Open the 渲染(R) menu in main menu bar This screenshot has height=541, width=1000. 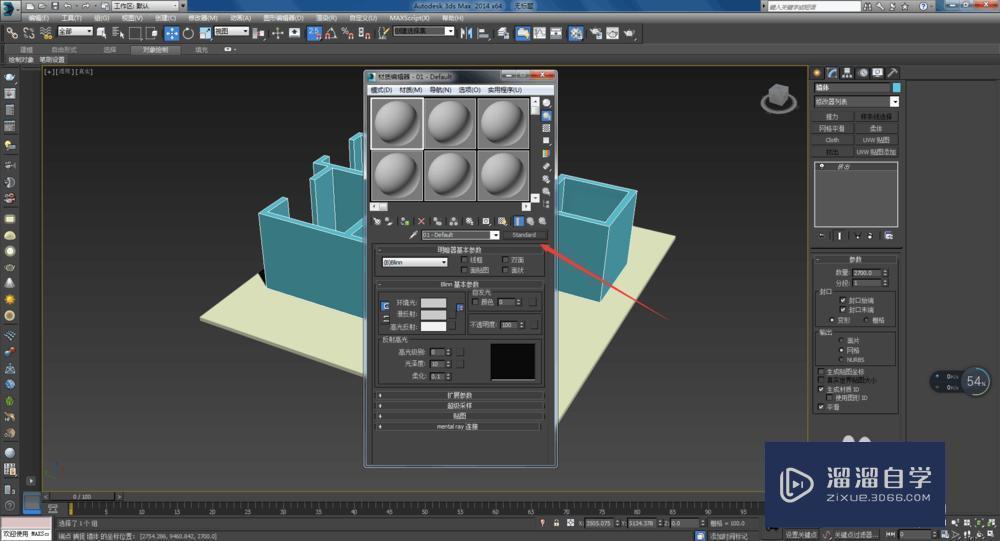pyautogui.click(x=329, y=18)
